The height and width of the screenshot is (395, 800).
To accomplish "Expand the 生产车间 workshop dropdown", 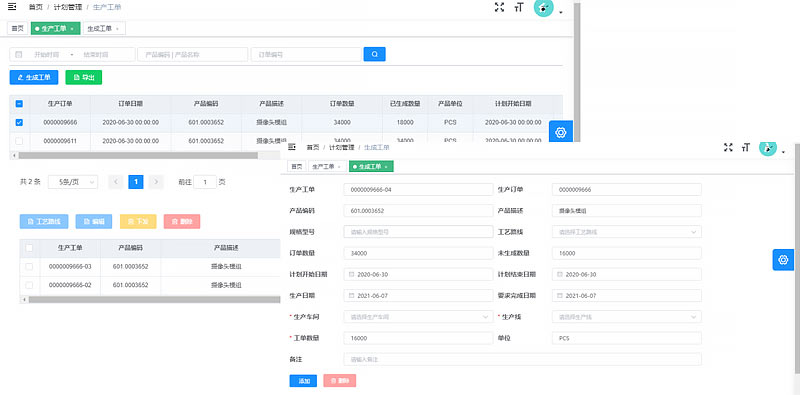I will (418, 317).
